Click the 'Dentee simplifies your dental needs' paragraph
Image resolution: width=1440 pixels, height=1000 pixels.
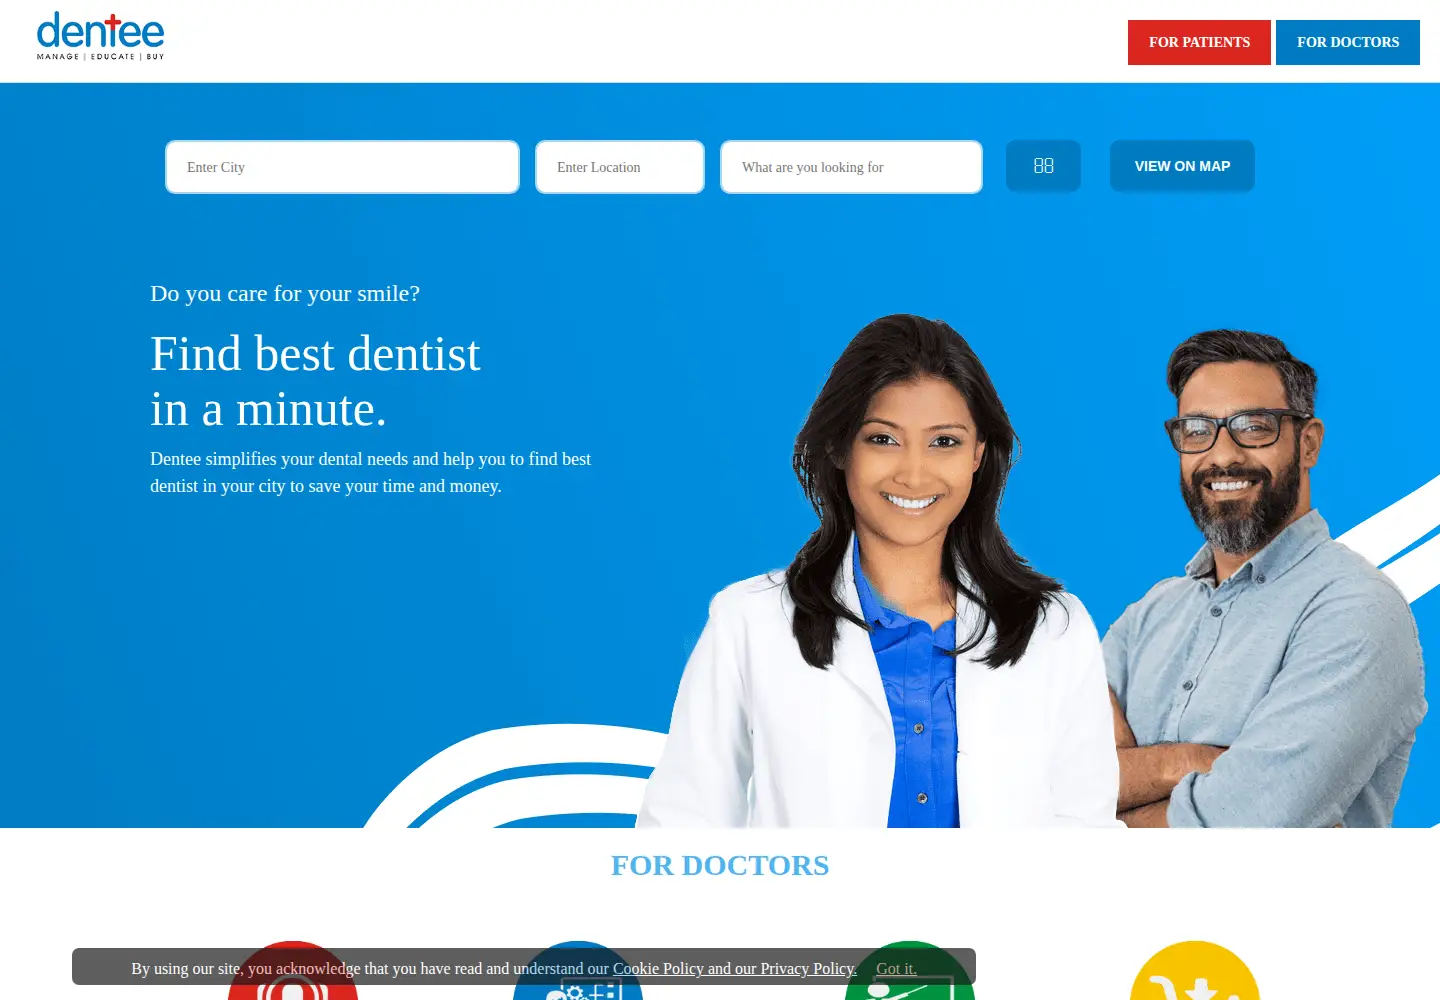coord(370,472)
